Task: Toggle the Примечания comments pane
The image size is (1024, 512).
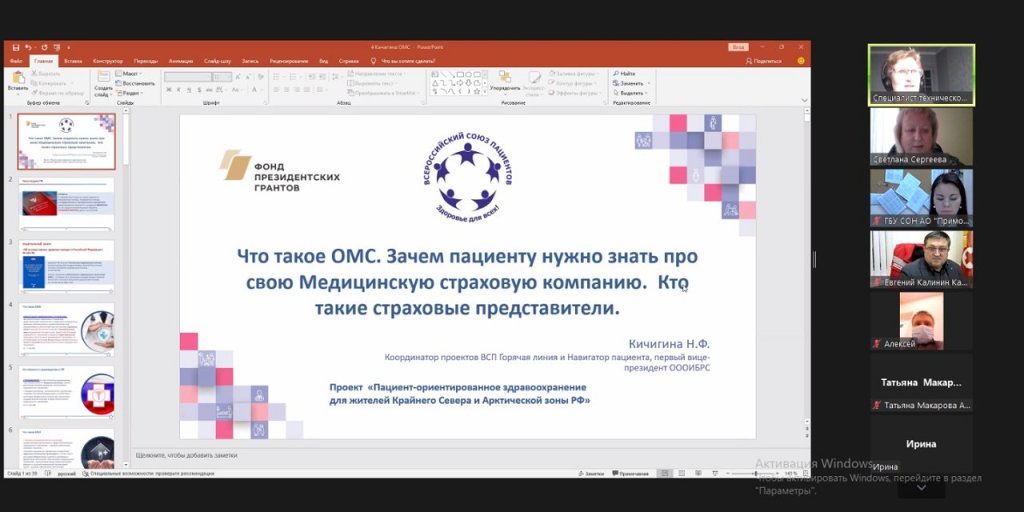Action: [x=631, y=473]
